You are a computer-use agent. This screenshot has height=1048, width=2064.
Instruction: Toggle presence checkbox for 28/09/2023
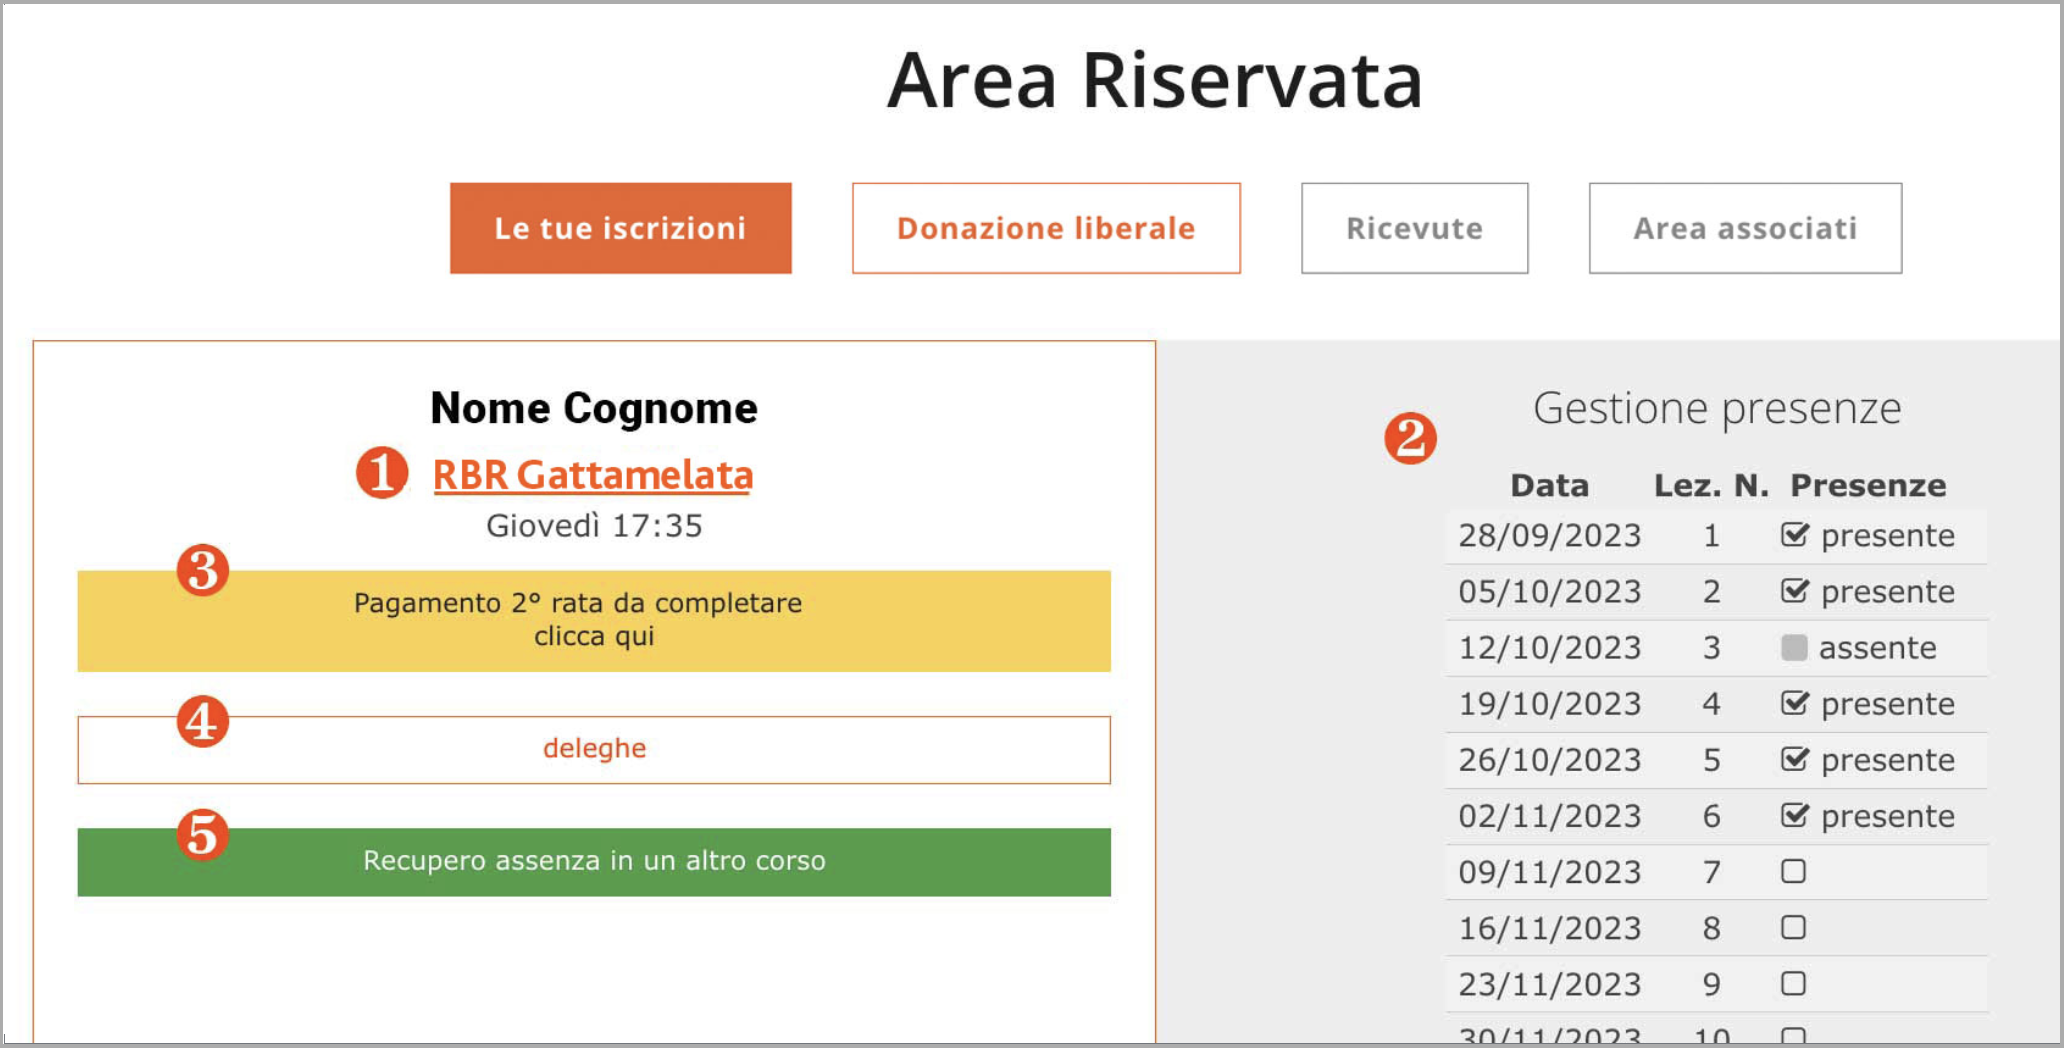(x=1794, y=535)
